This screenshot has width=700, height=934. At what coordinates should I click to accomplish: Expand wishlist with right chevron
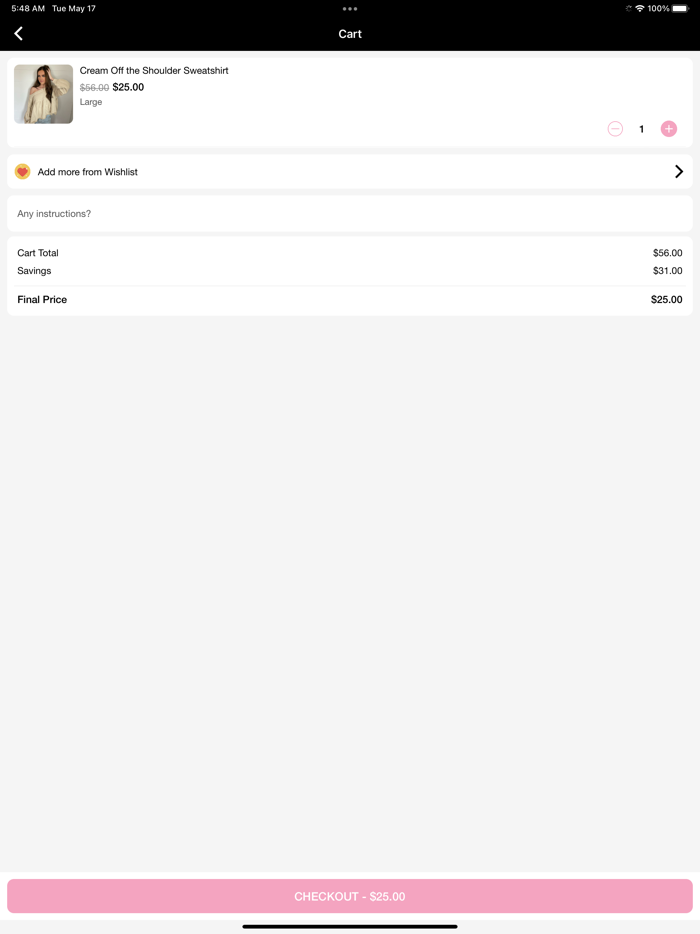(x=679, y=172)
